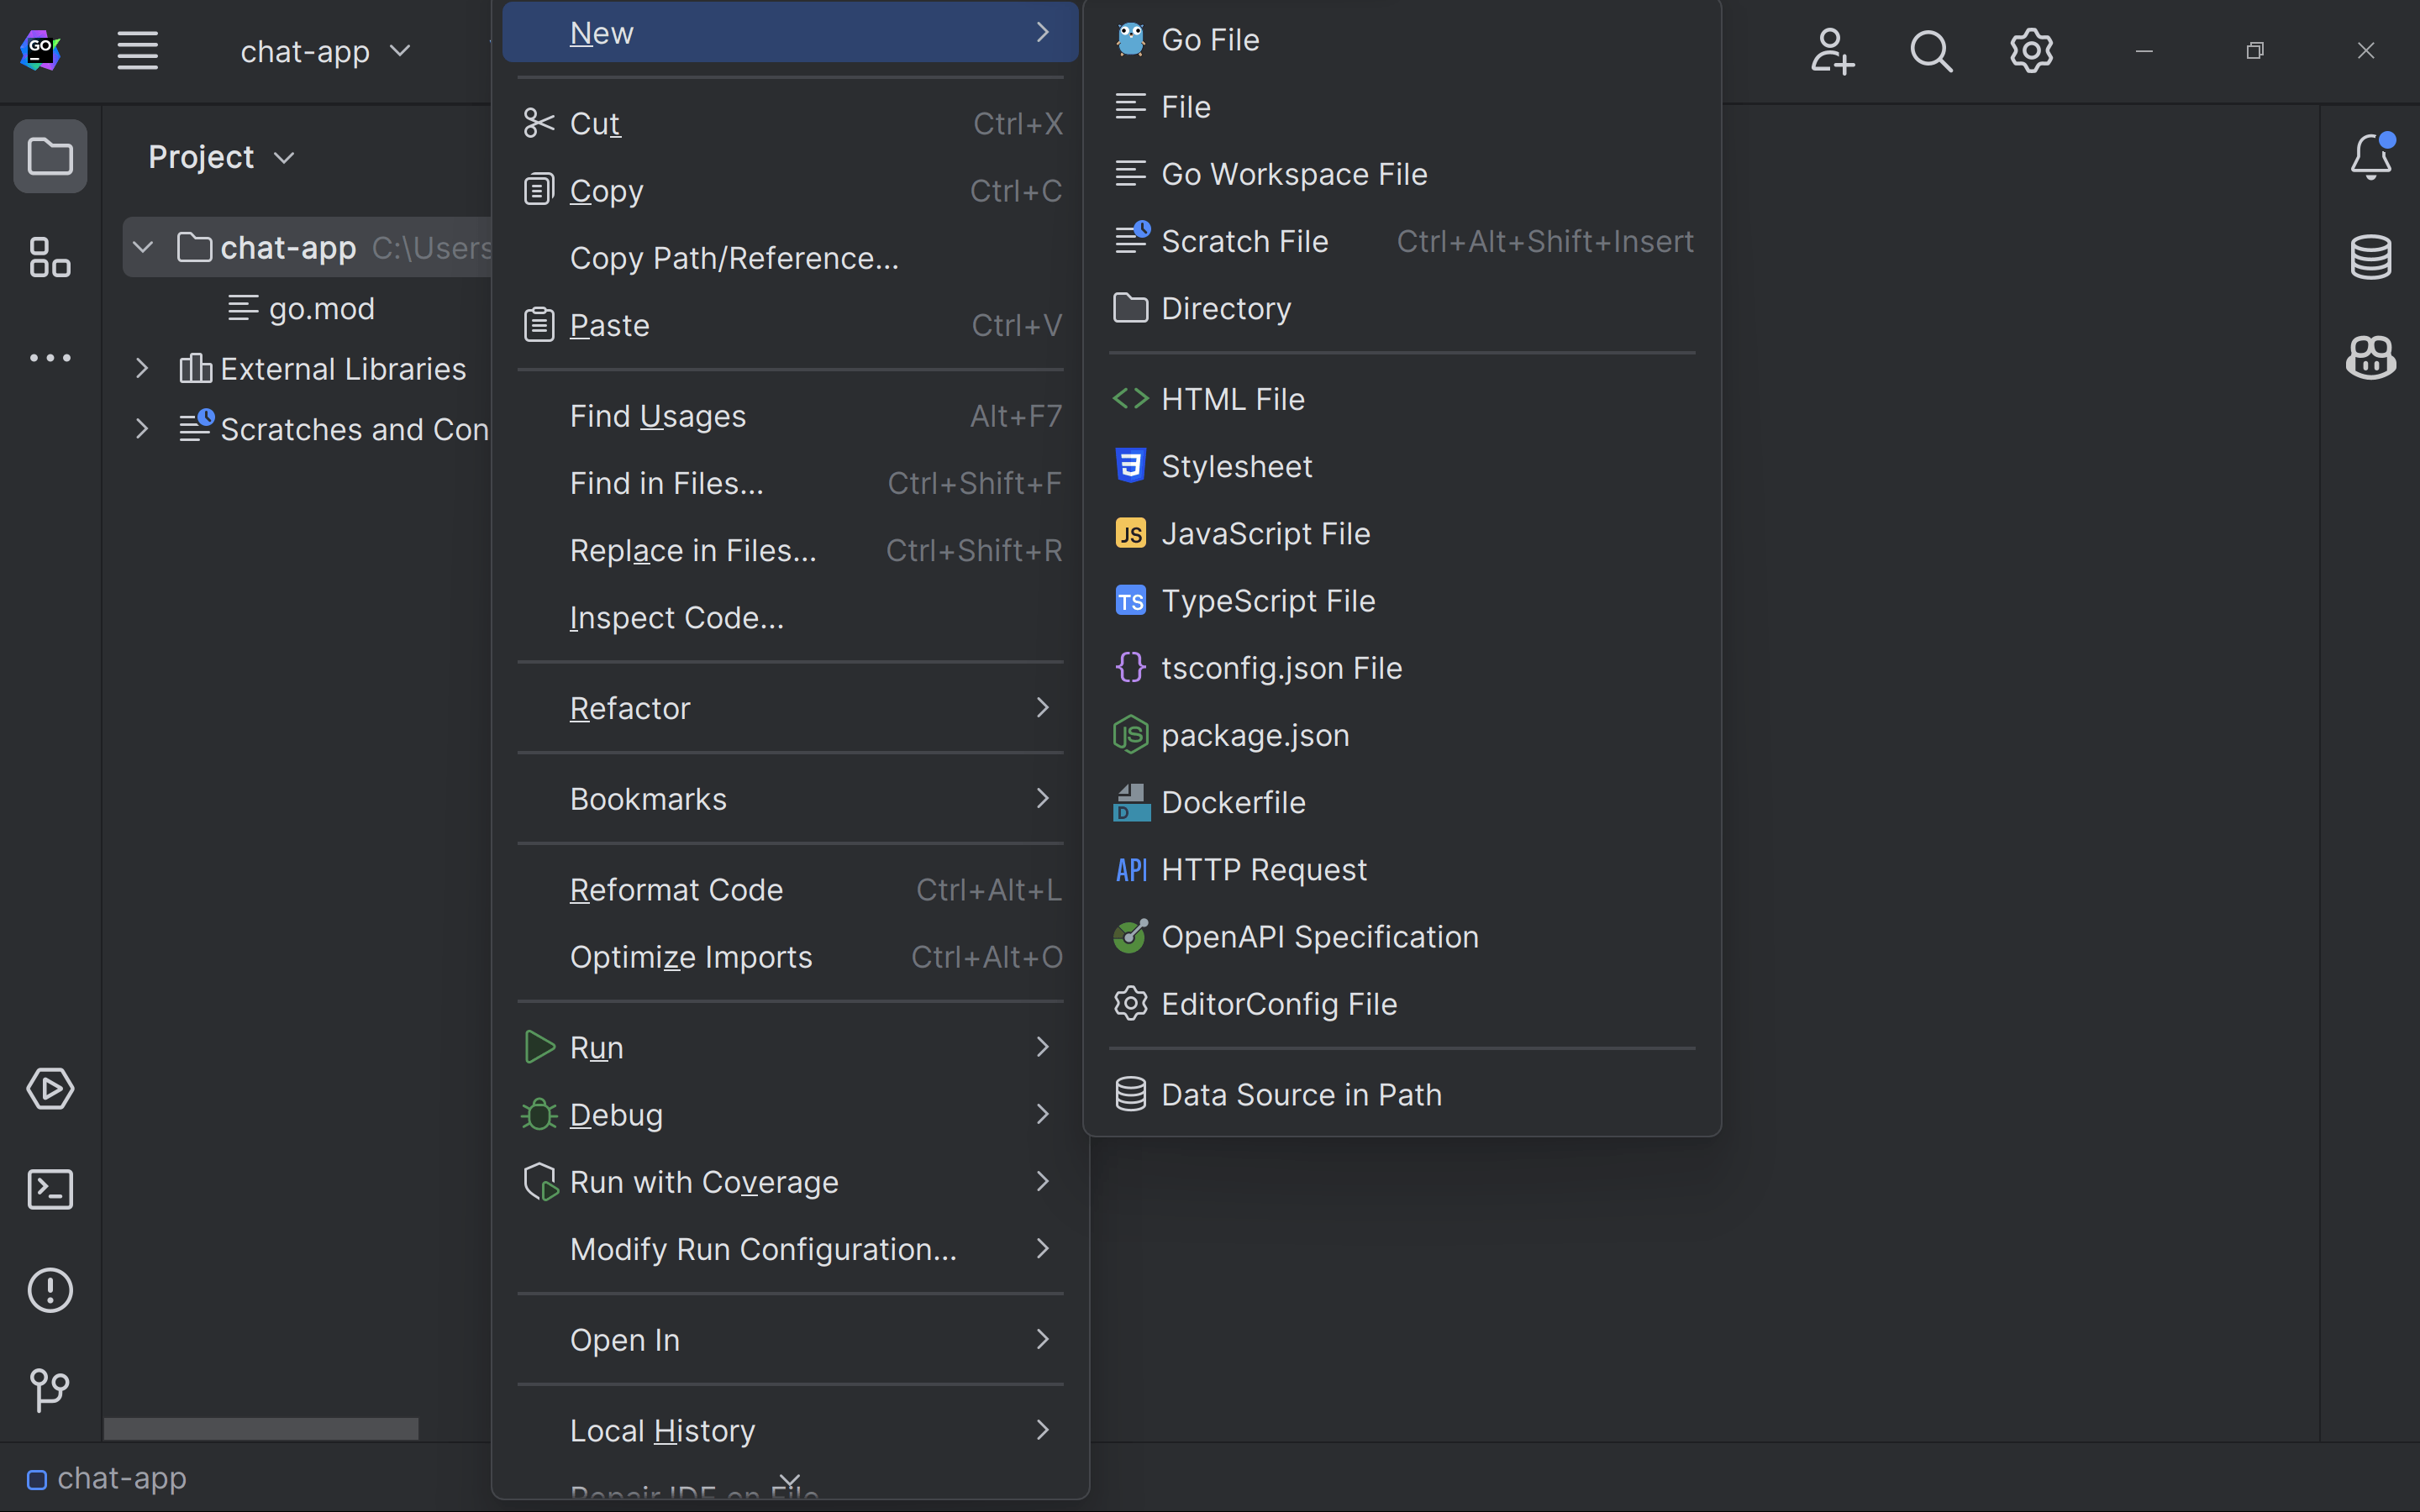Open the main hamburger menu
2420x1512 pixels.
(x=137, y=50)
